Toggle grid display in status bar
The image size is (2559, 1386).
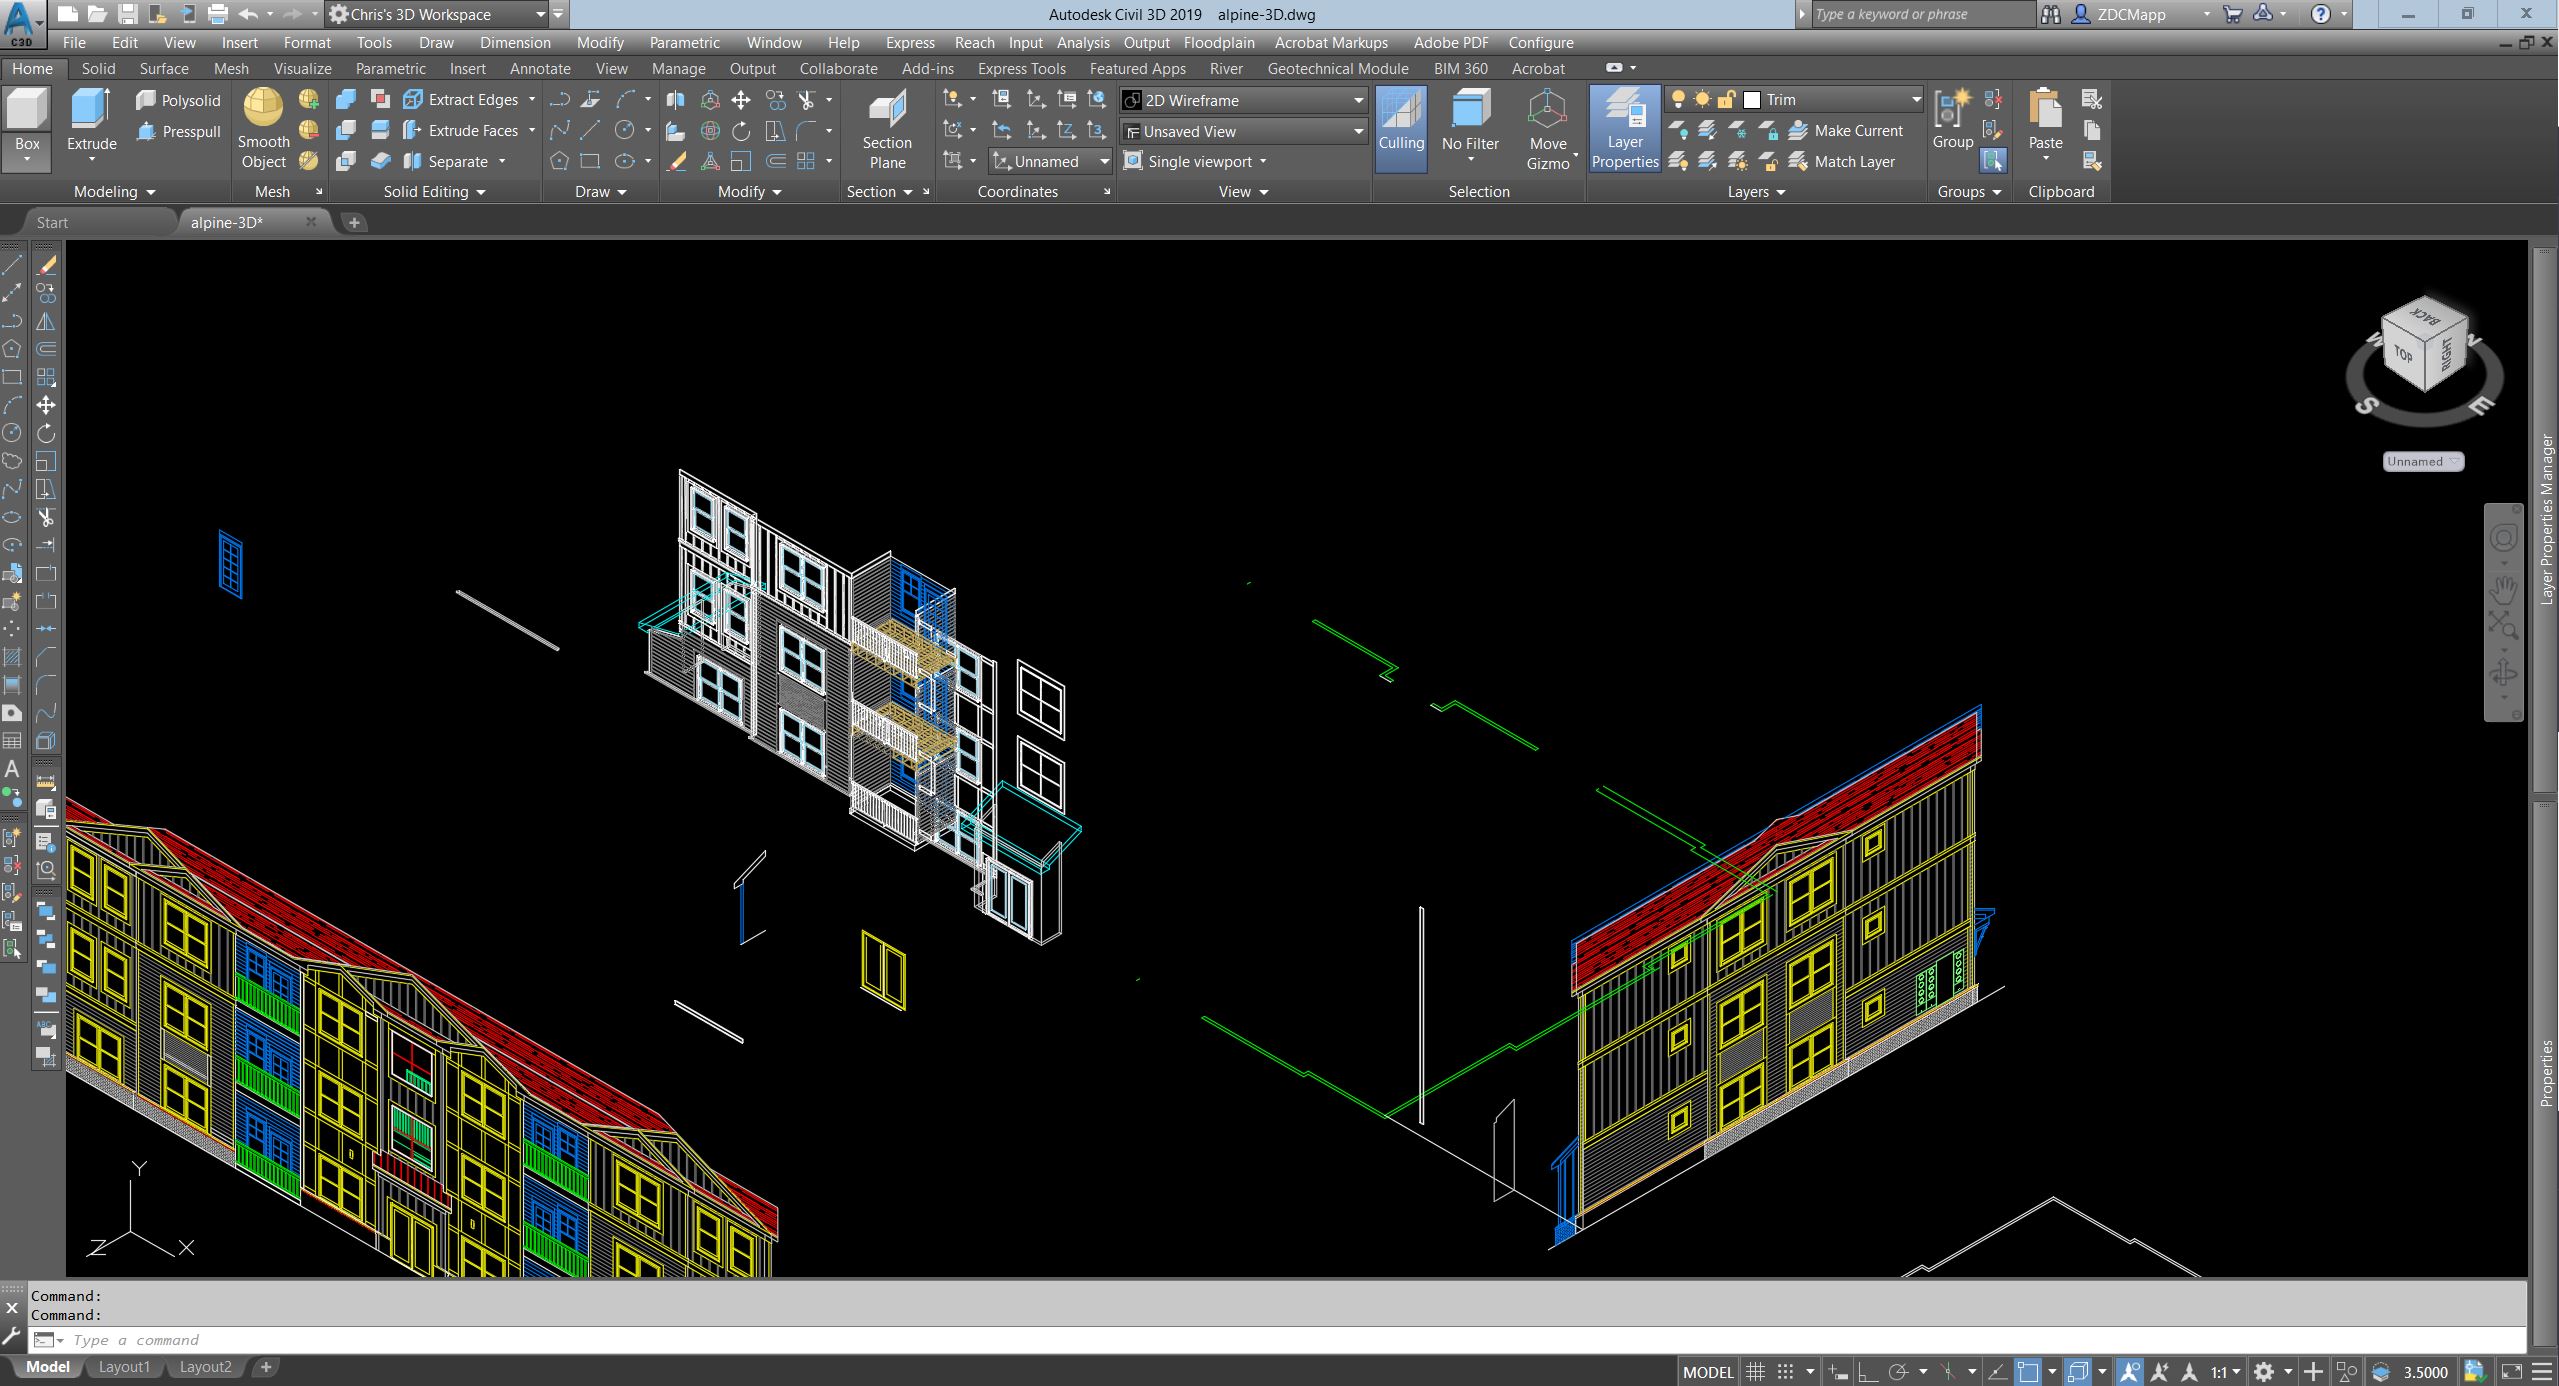pyautogui.click(x=1755, y=1372)
